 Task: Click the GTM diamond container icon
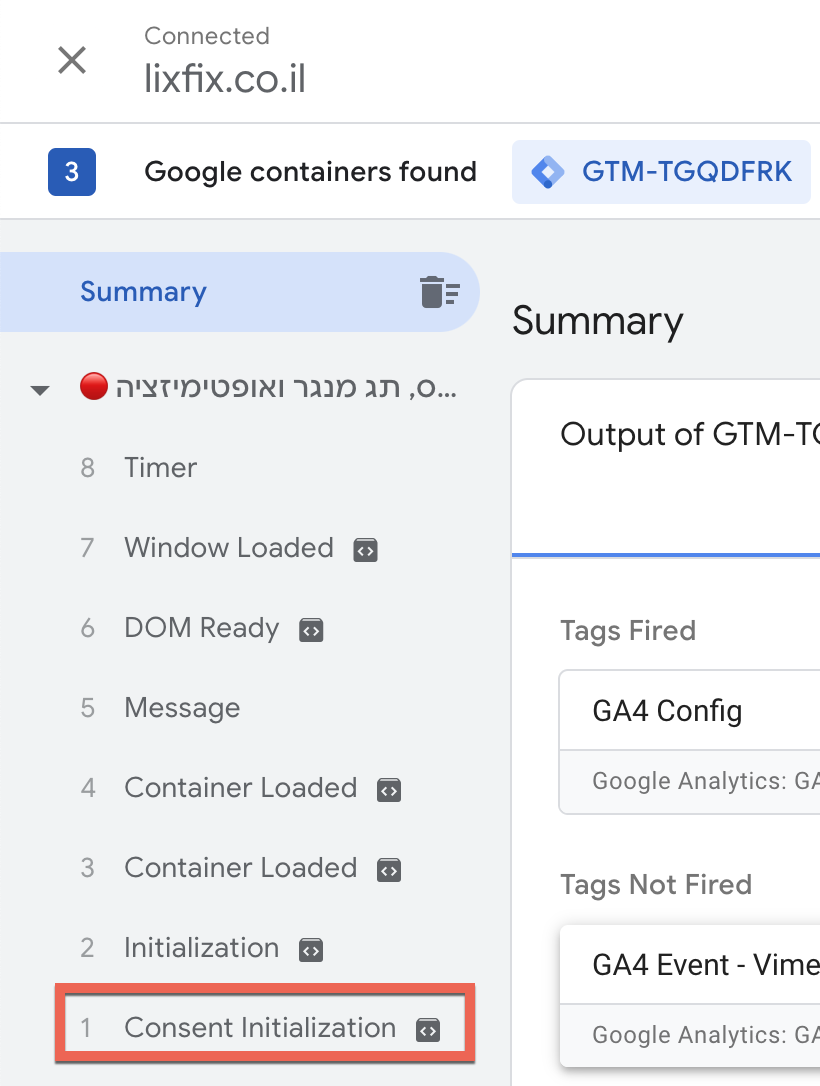547,172
